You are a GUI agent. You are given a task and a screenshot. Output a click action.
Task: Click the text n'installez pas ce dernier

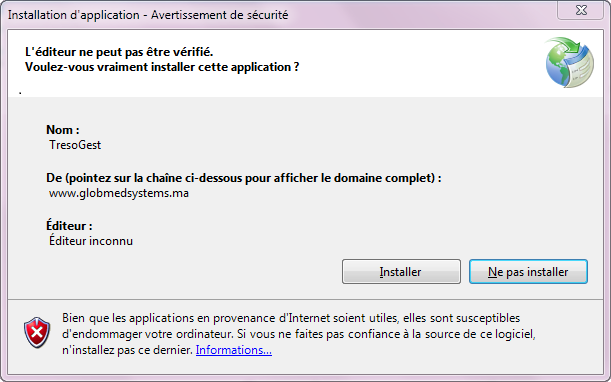point(127,350)
